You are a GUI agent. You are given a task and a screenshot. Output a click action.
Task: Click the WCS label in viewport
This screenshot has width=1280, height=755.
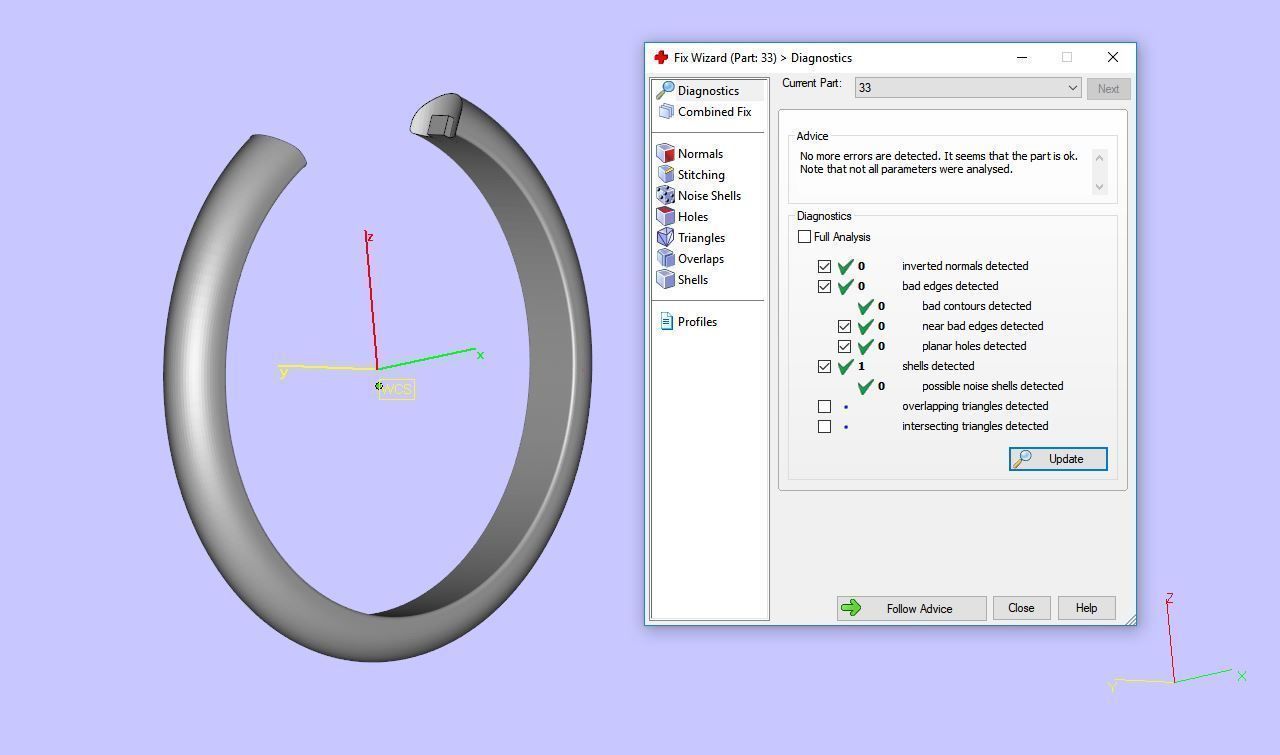(397, 389)
